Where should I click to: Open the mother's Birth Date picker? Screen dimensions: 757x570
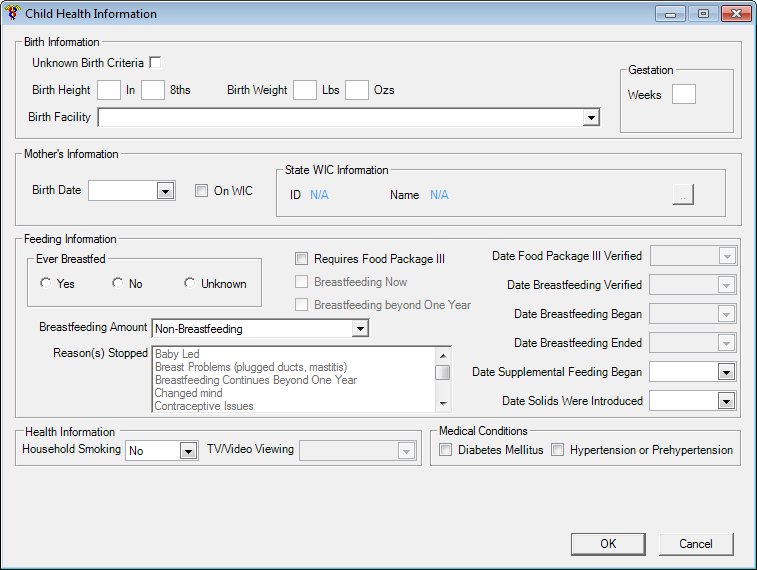pos(165,191)
